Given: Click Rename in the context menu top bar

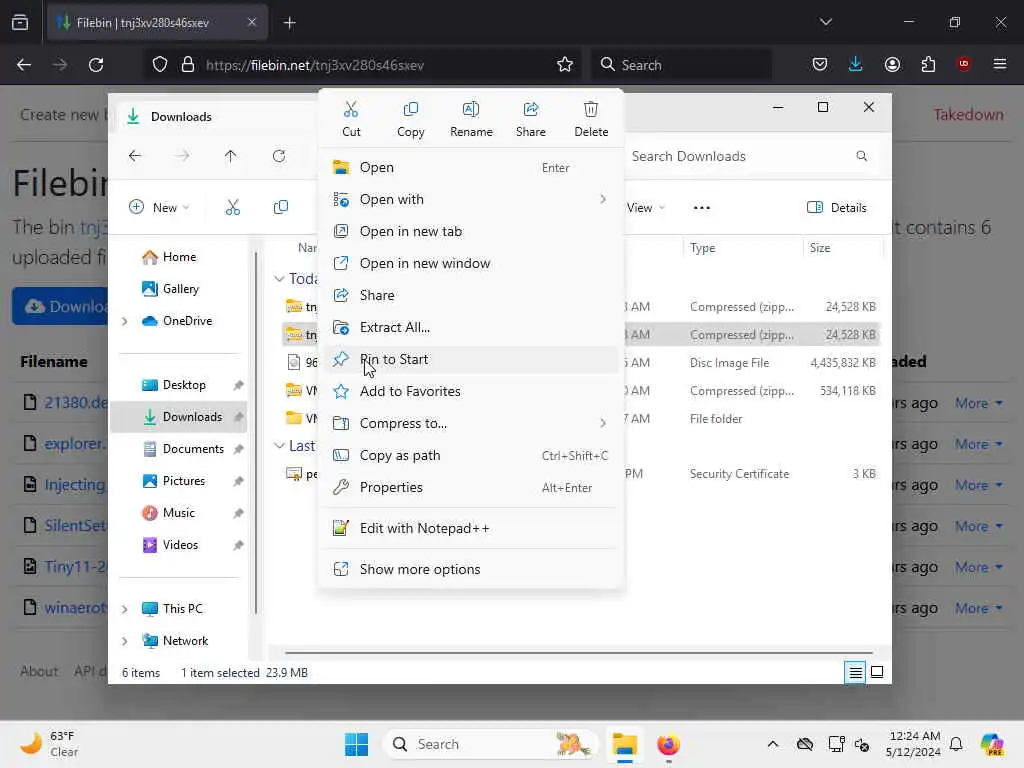Looking at the screenshot, I should (471, 119).
